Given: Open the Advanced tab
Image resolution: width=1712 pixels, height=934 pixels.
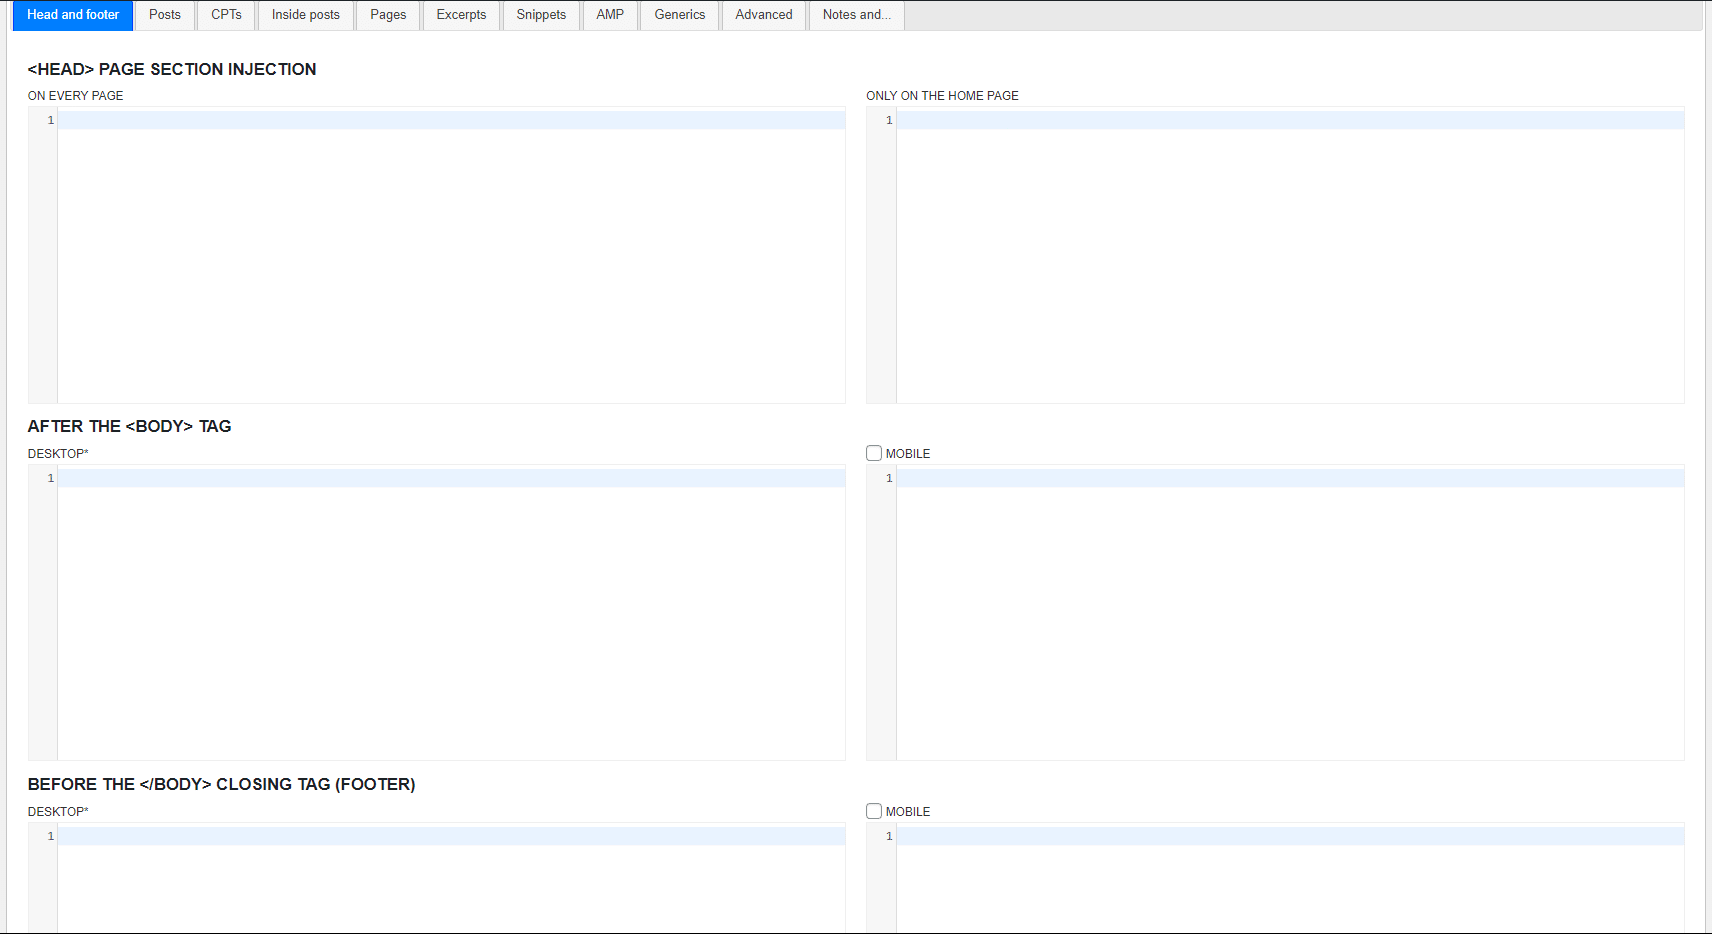Looking at the screenshot, I should (763, 15).
